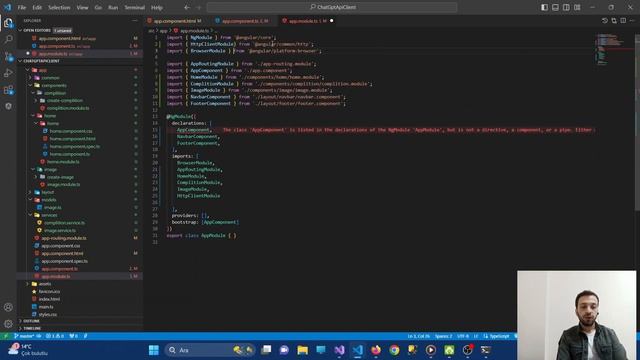Open index.html in the explorer
640x360 pixels.
(x=49, y=299)
